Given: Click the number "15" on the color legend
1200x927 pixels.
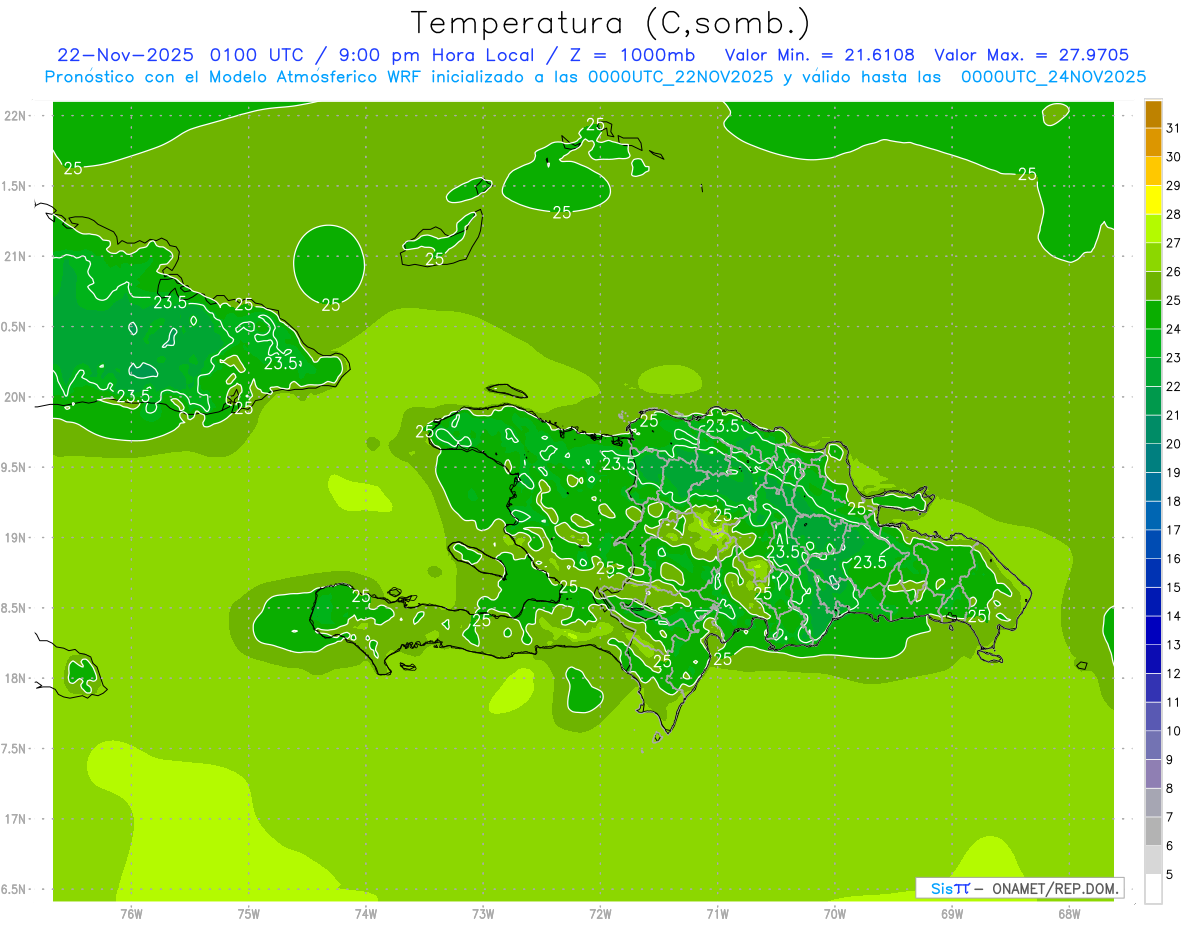Looking at the screenshot, I should [1174, 587].
